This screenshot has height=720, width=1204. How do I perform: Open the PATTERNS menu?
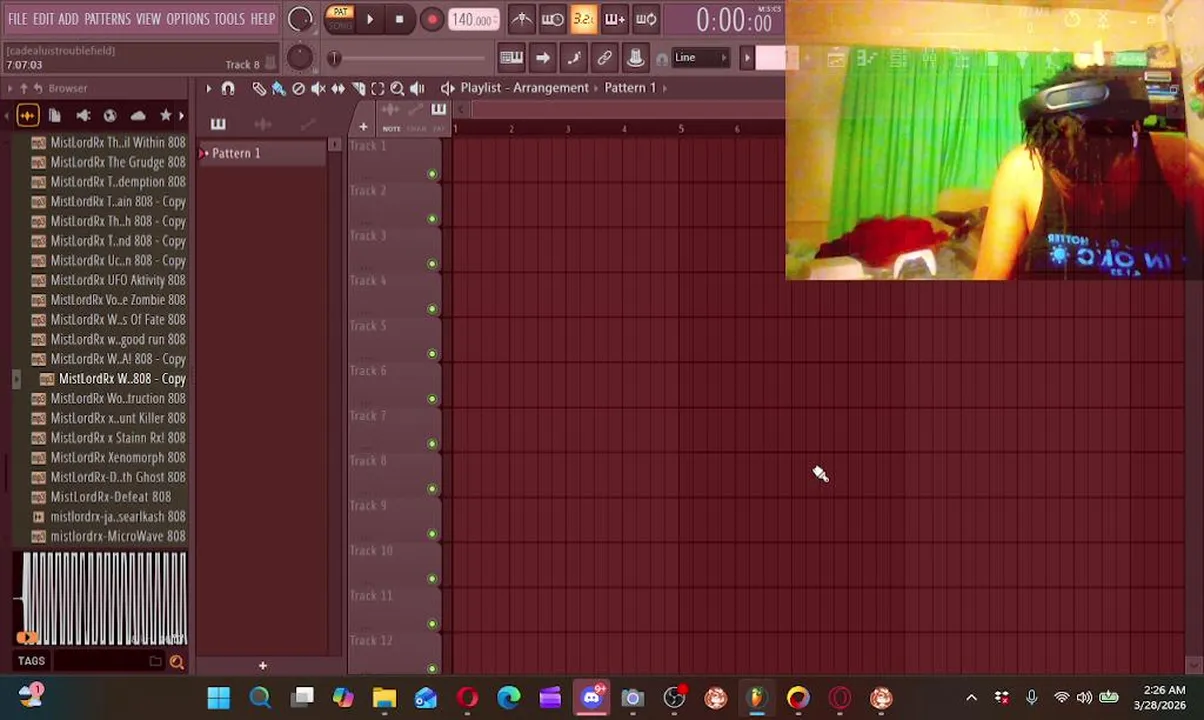(107, 19)
